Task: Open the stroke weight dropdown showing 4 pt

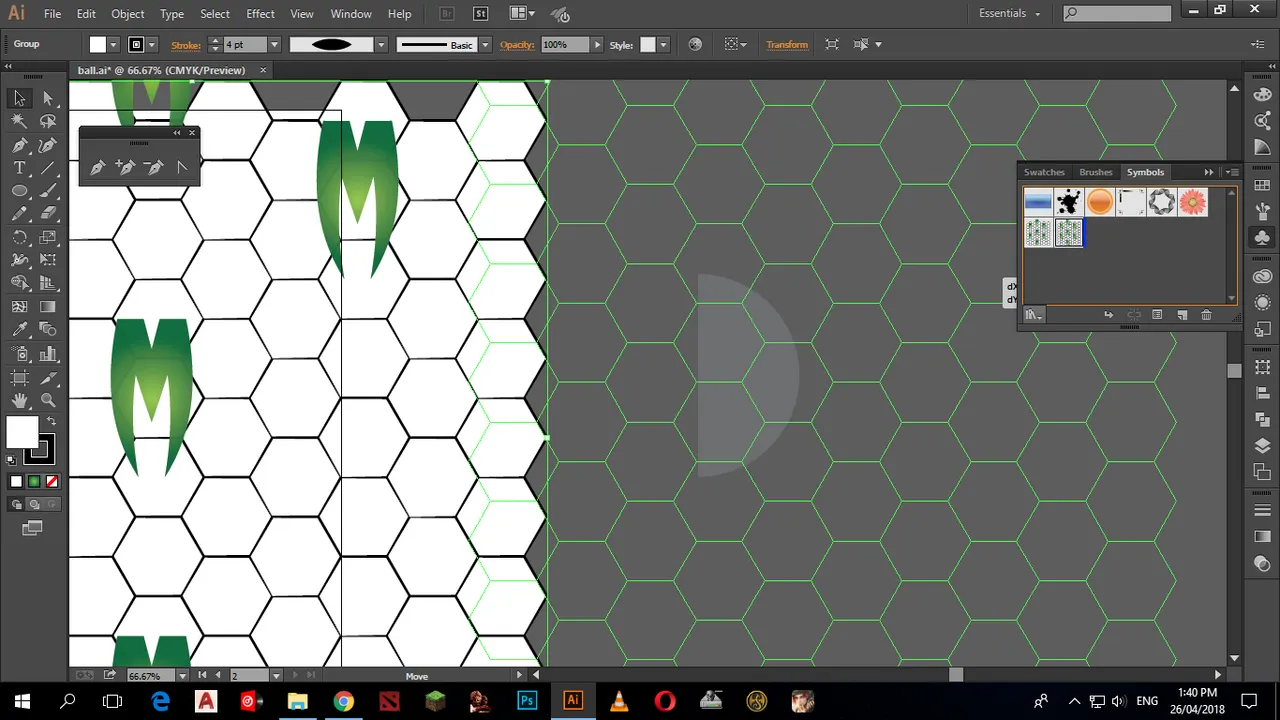Action: [276, 44]
